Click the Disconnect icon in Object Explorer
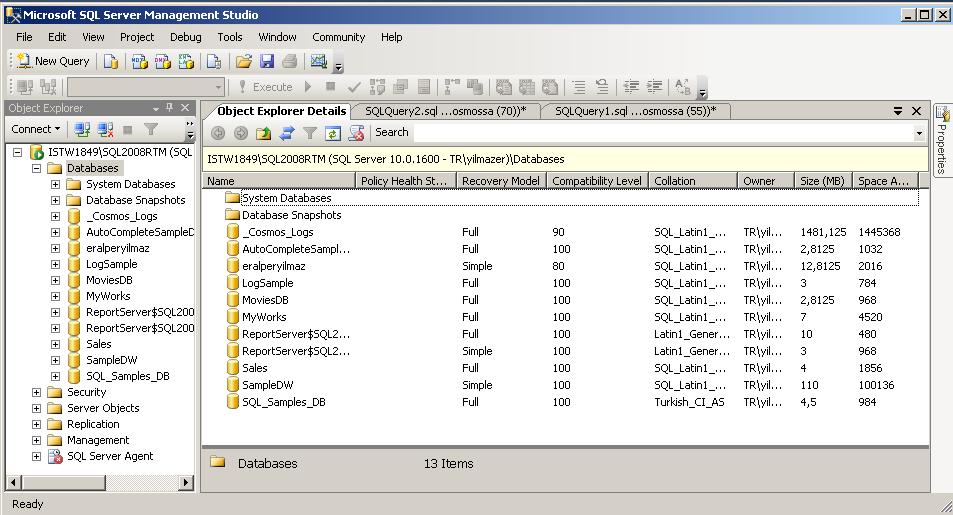Screen dimensions: 953x515 (x=105, y=129)
